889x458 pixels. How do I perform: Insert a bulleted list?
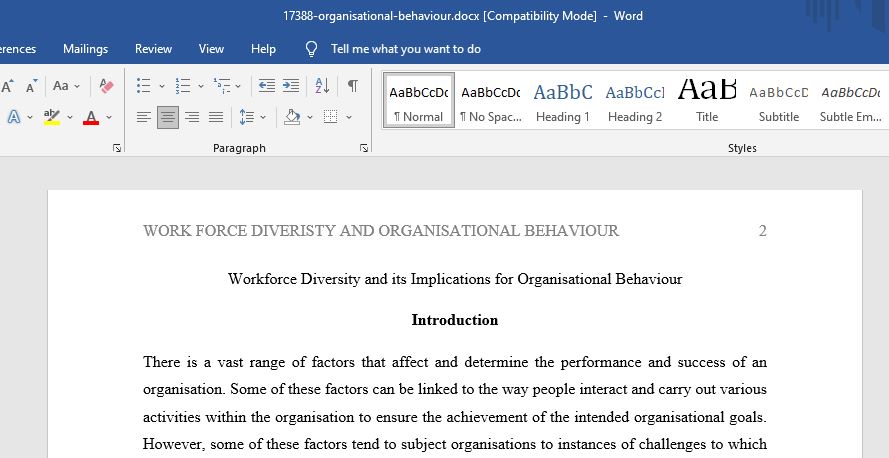click(x=143, y=86)
